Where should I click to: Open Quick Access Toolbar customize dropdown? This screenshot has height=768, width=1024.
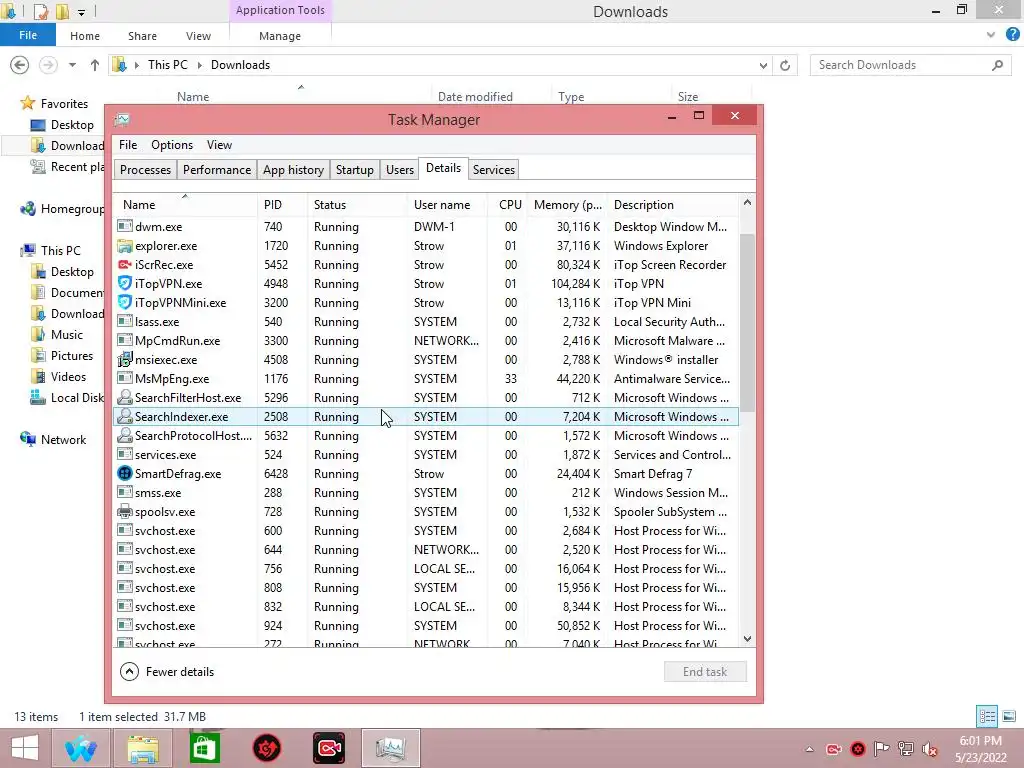point(81,12)
